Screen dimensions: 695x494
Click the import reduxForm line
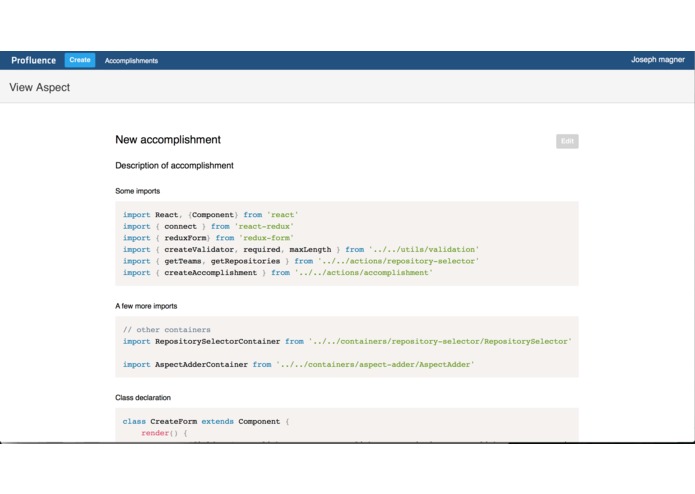[208, 238]
